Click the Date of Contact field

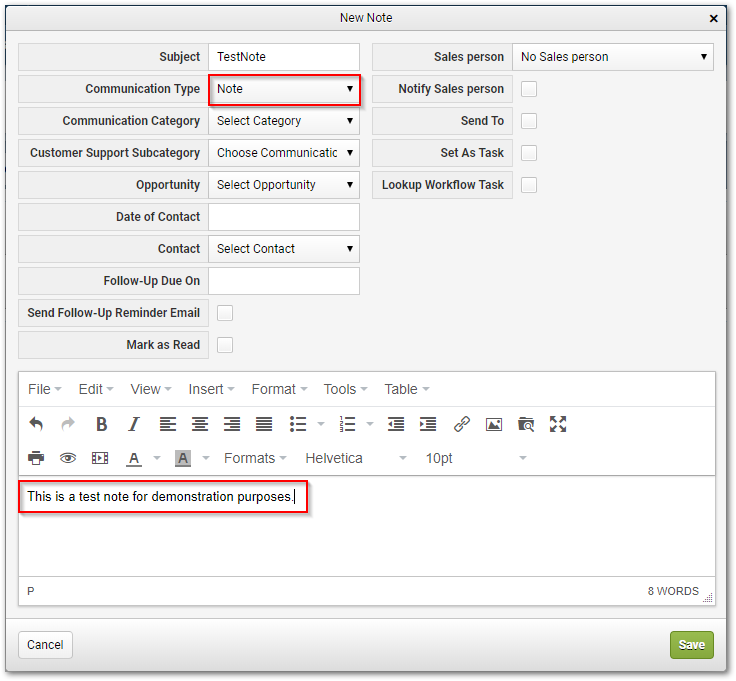(284, 217)
